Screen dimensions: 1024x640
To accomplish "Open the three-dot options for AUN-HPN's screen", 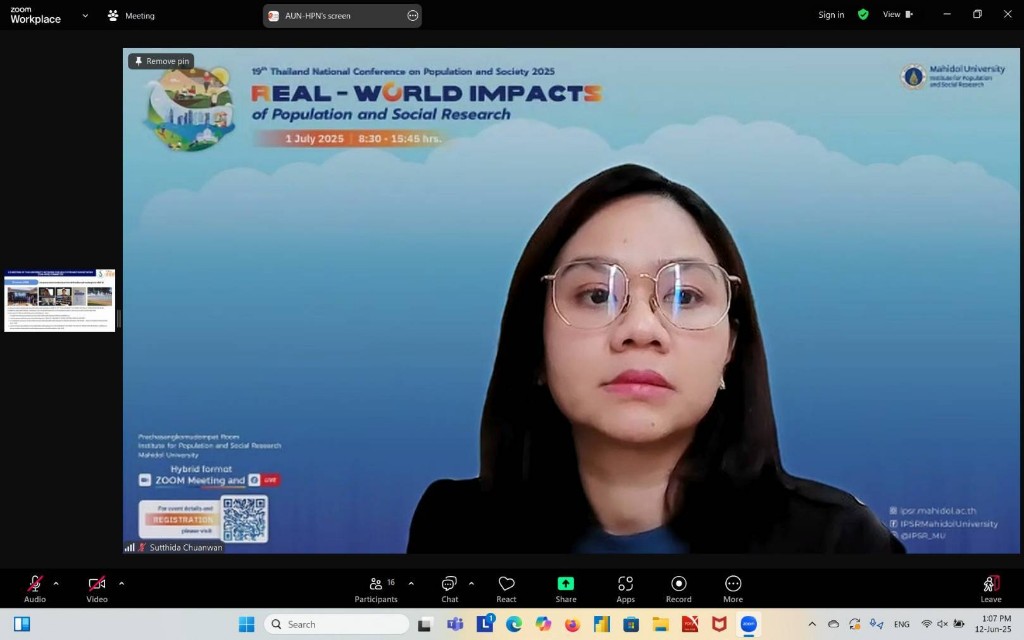I will (x=412, y=16).
